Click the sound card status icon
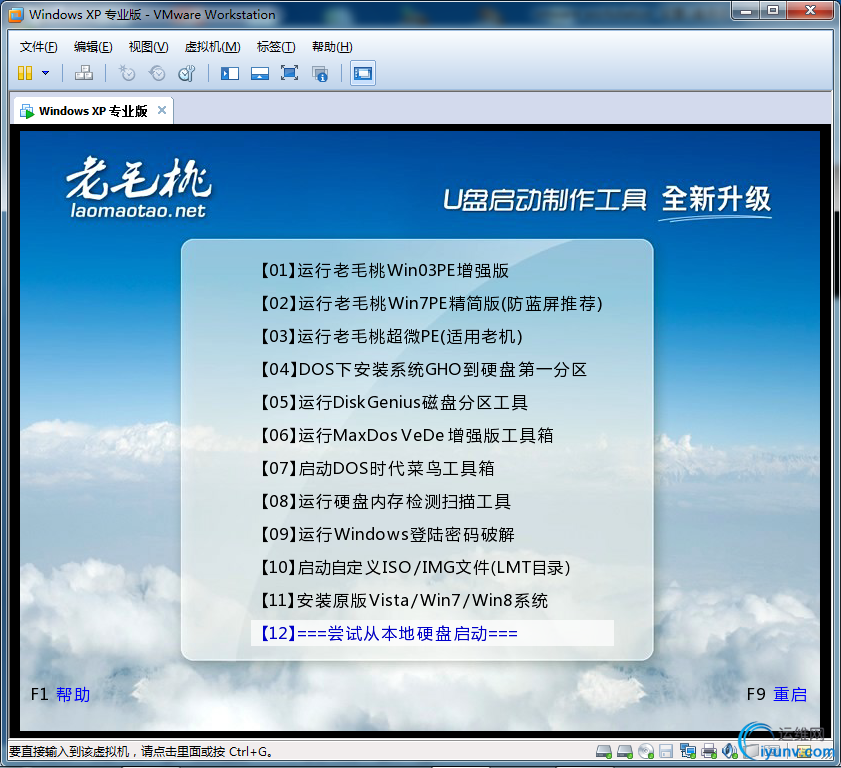 pos(729,751)
